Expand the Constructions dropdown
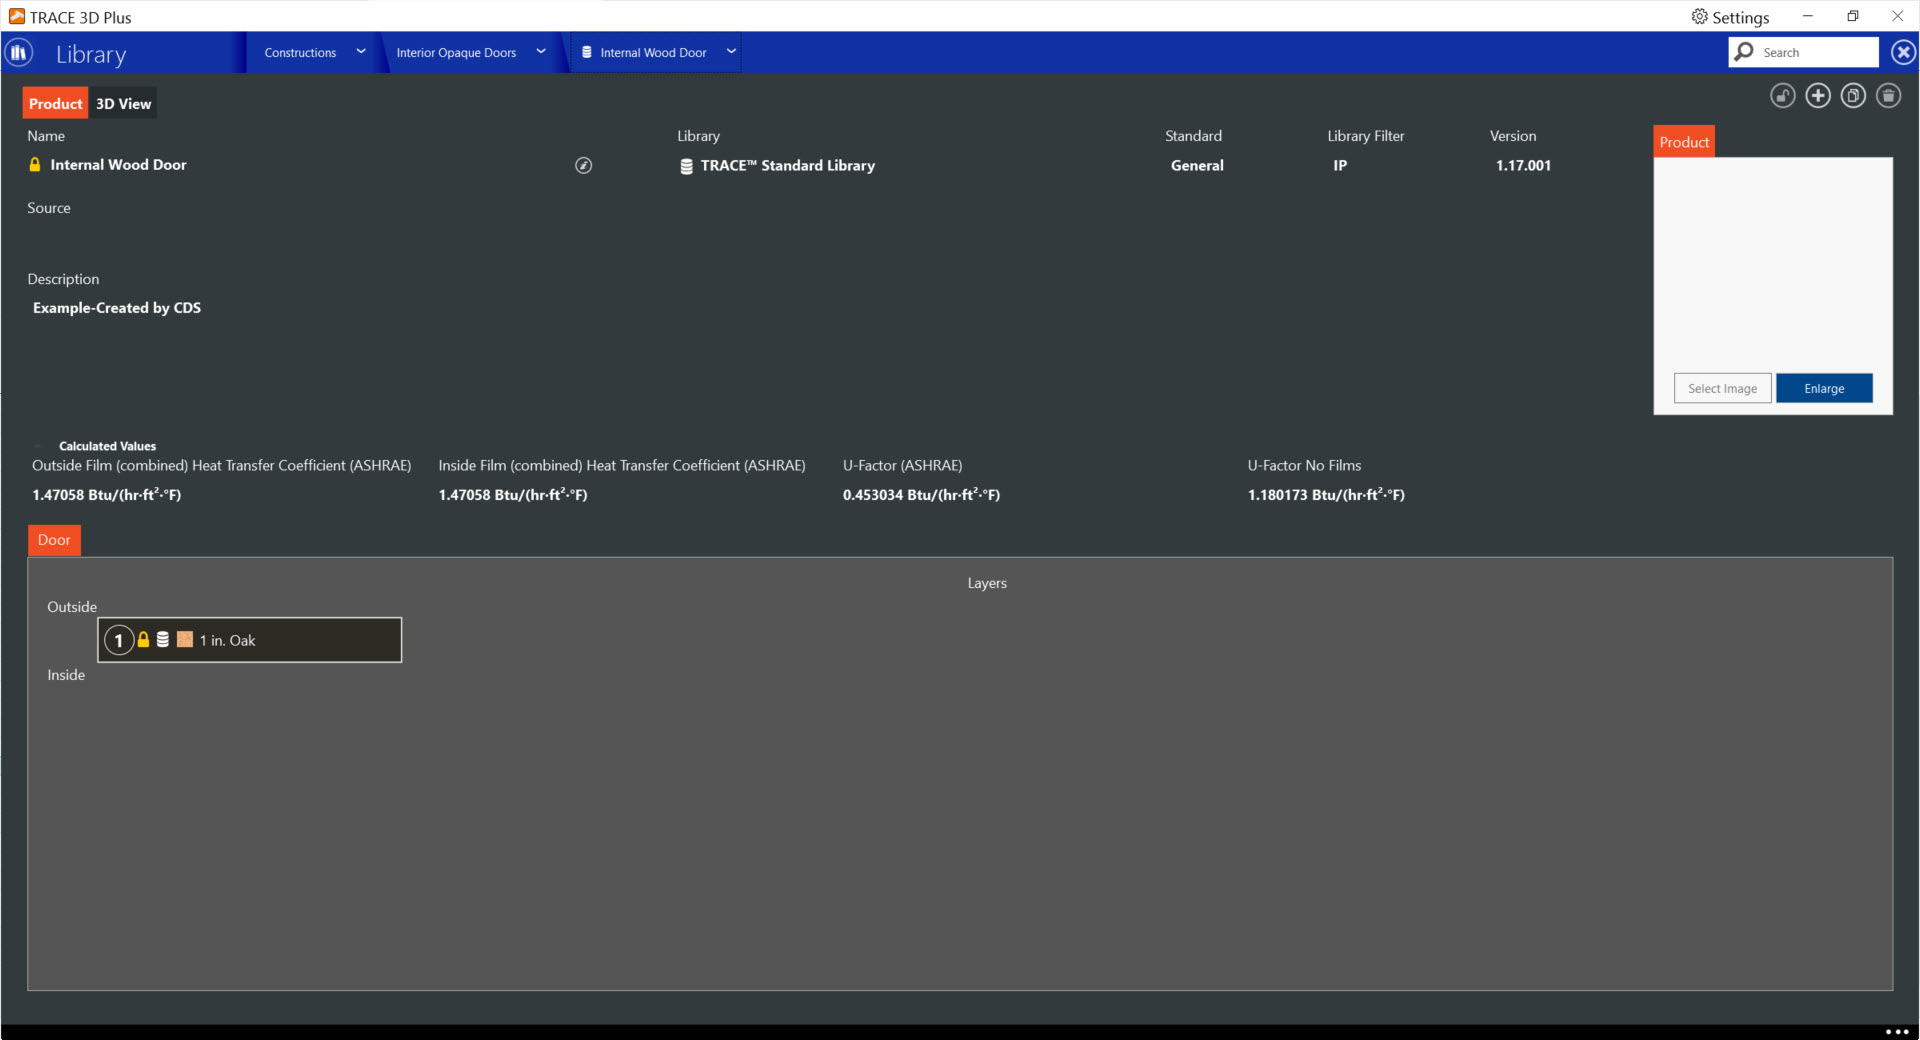This screenshot has width=1920, height=1040. pos(361,52)
